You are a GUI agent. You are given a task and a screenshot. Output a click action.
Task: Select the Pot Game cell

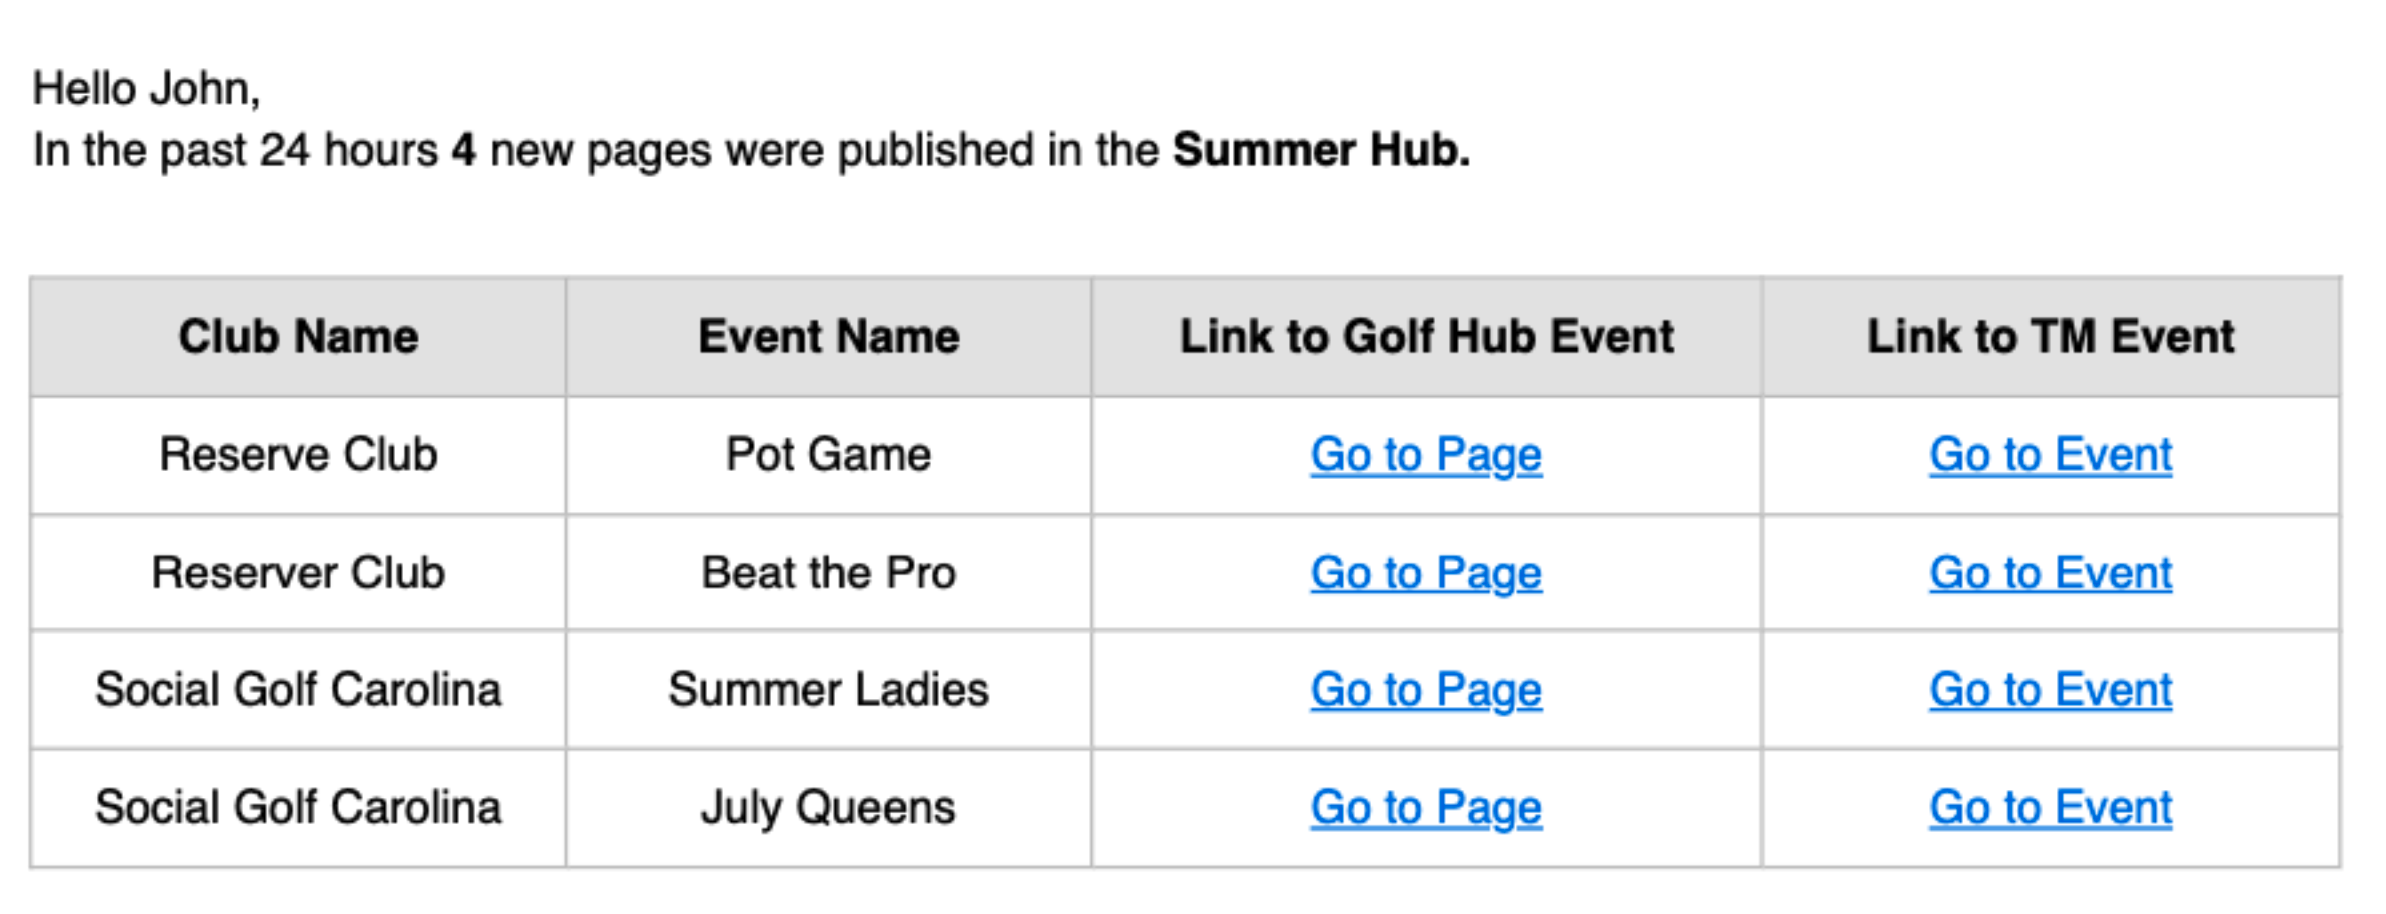point(829,455)
